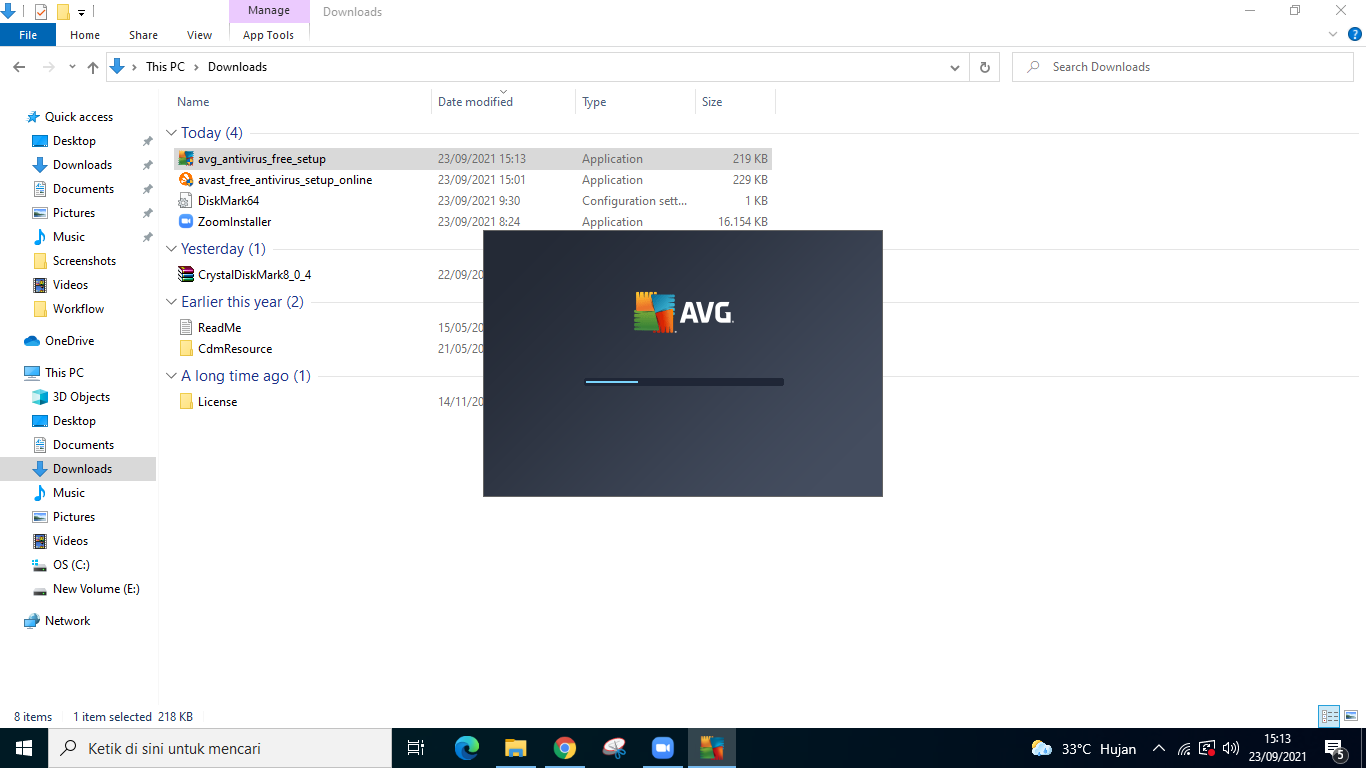Start the Zoom app from the taskbar
Viewport: 1366px width, 768px height.
(x=662, y=747)
